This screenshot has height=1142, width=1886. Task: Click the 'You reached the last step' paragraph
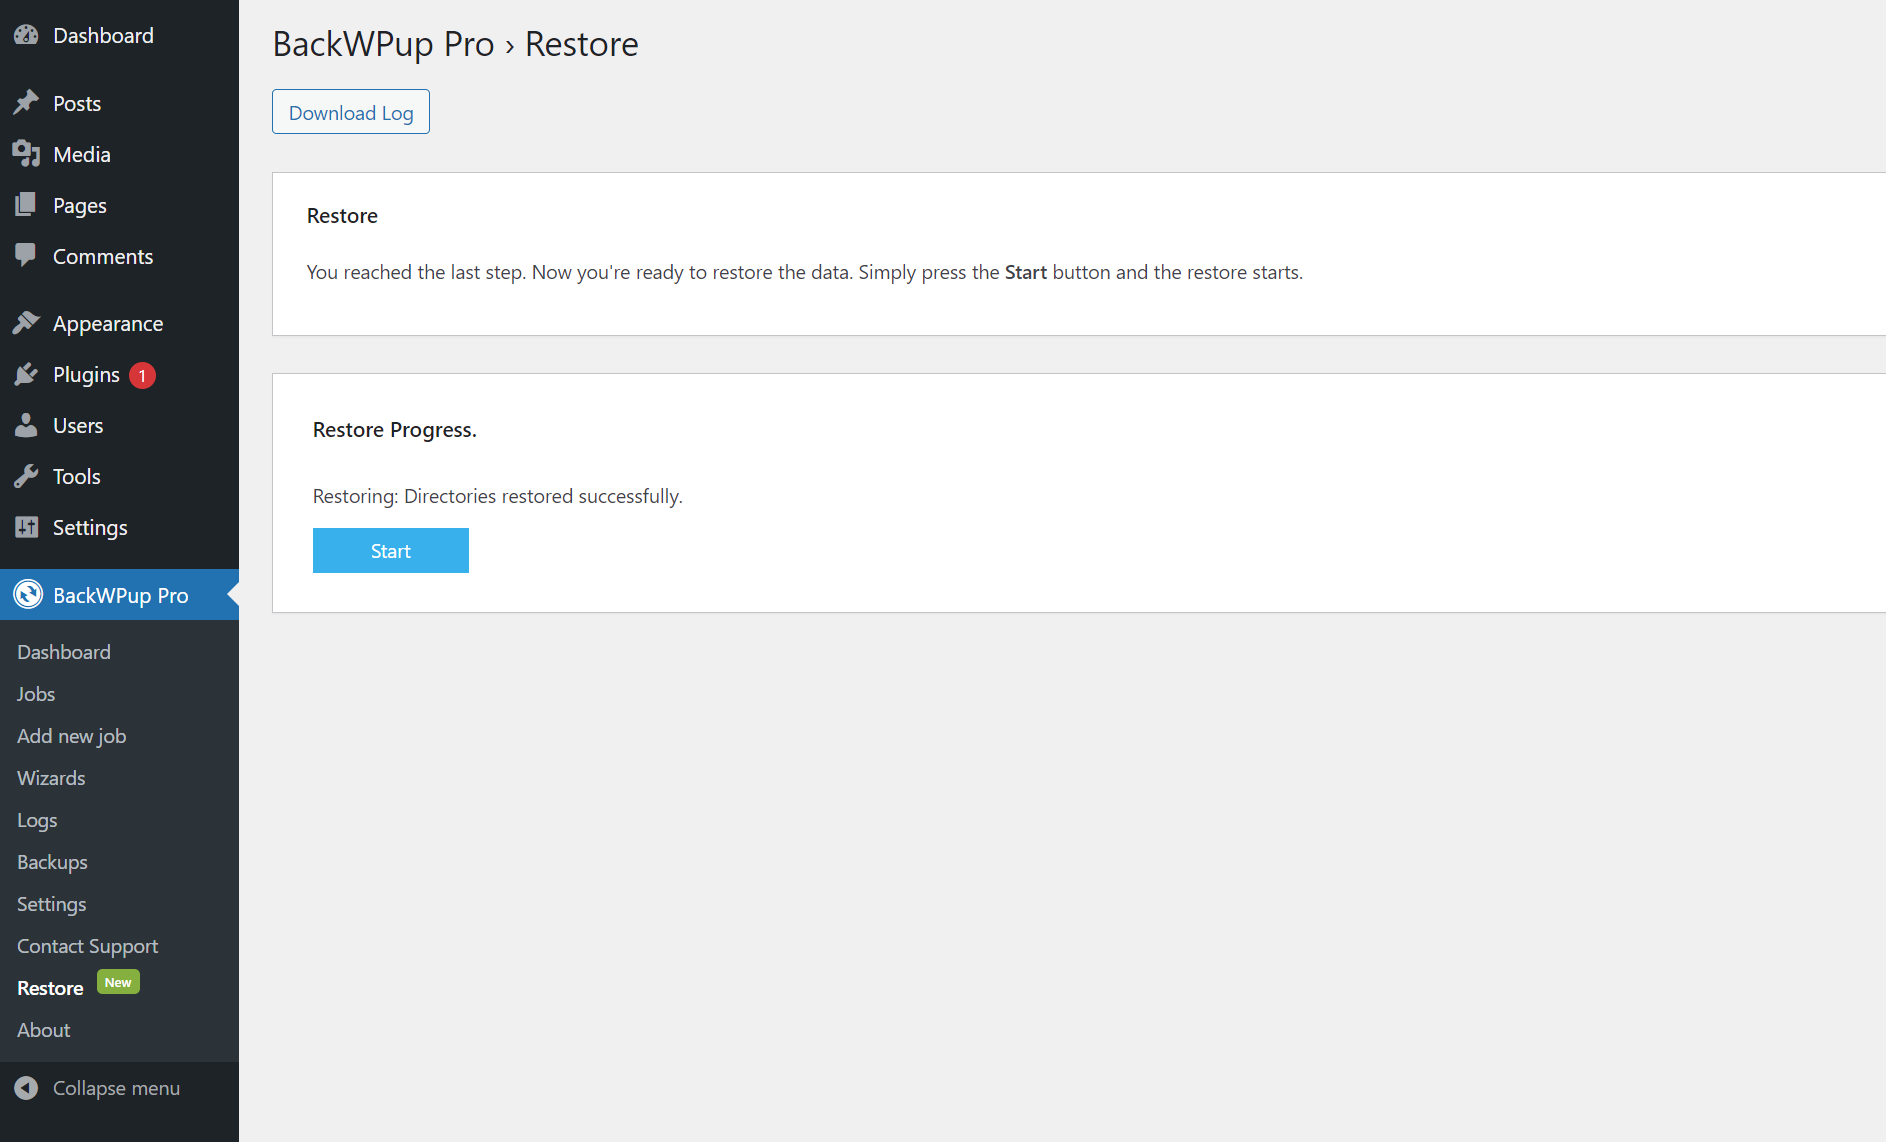click(x=805, y=272)
